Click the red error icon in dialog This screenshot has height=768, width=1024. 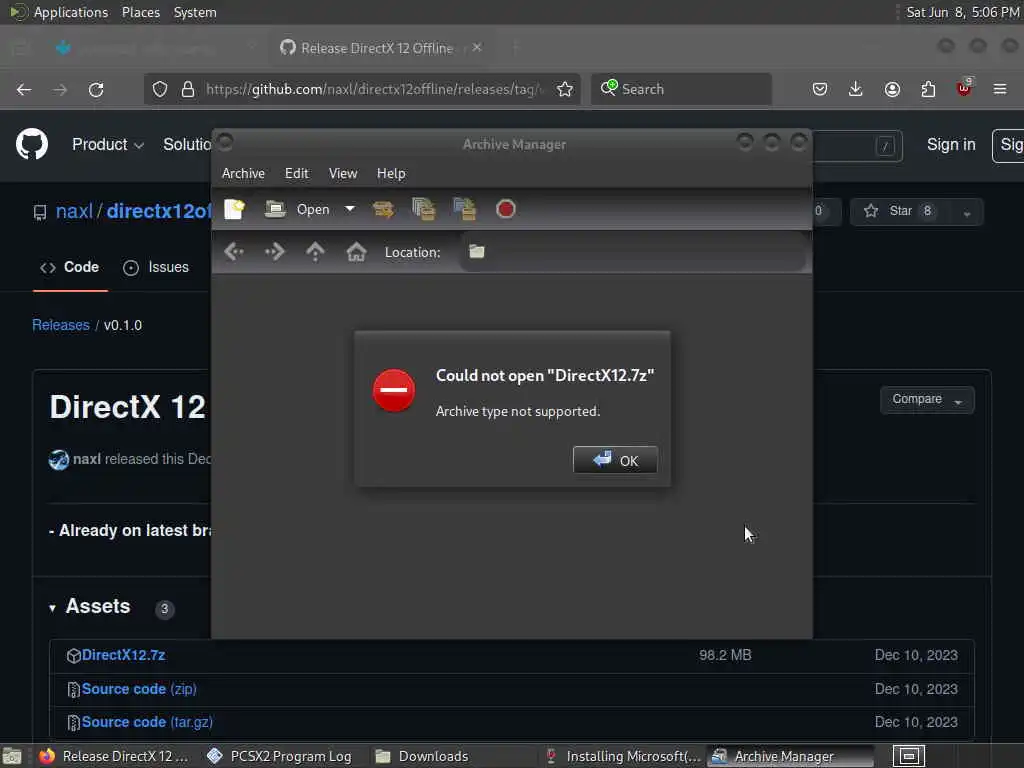point(394,391)
